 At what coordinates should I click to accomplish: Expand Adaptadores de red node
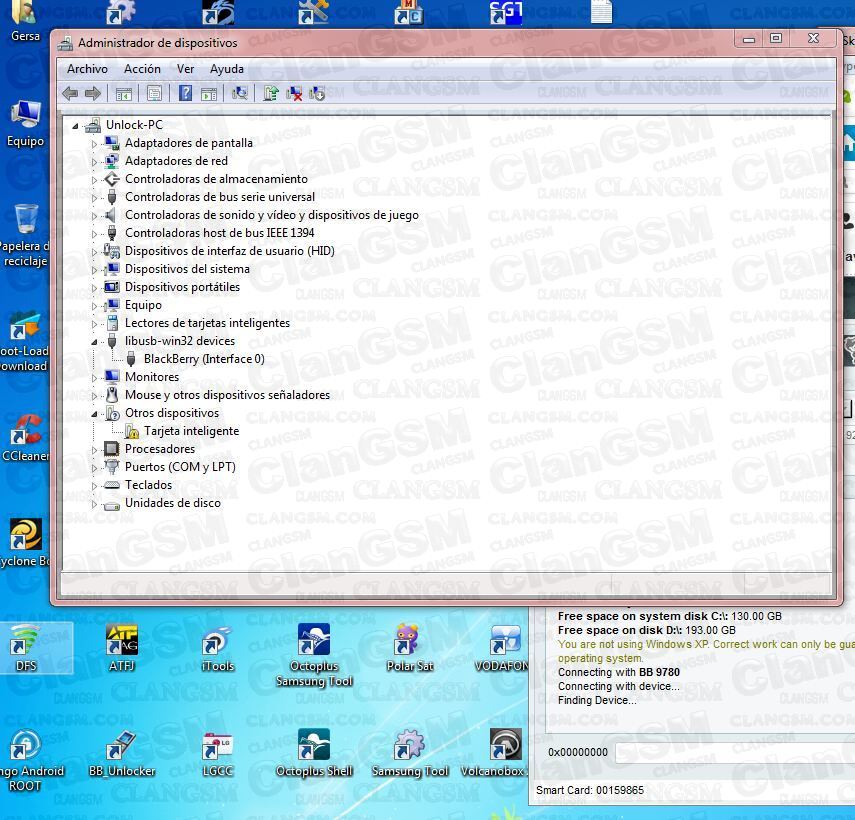(94, 162)
